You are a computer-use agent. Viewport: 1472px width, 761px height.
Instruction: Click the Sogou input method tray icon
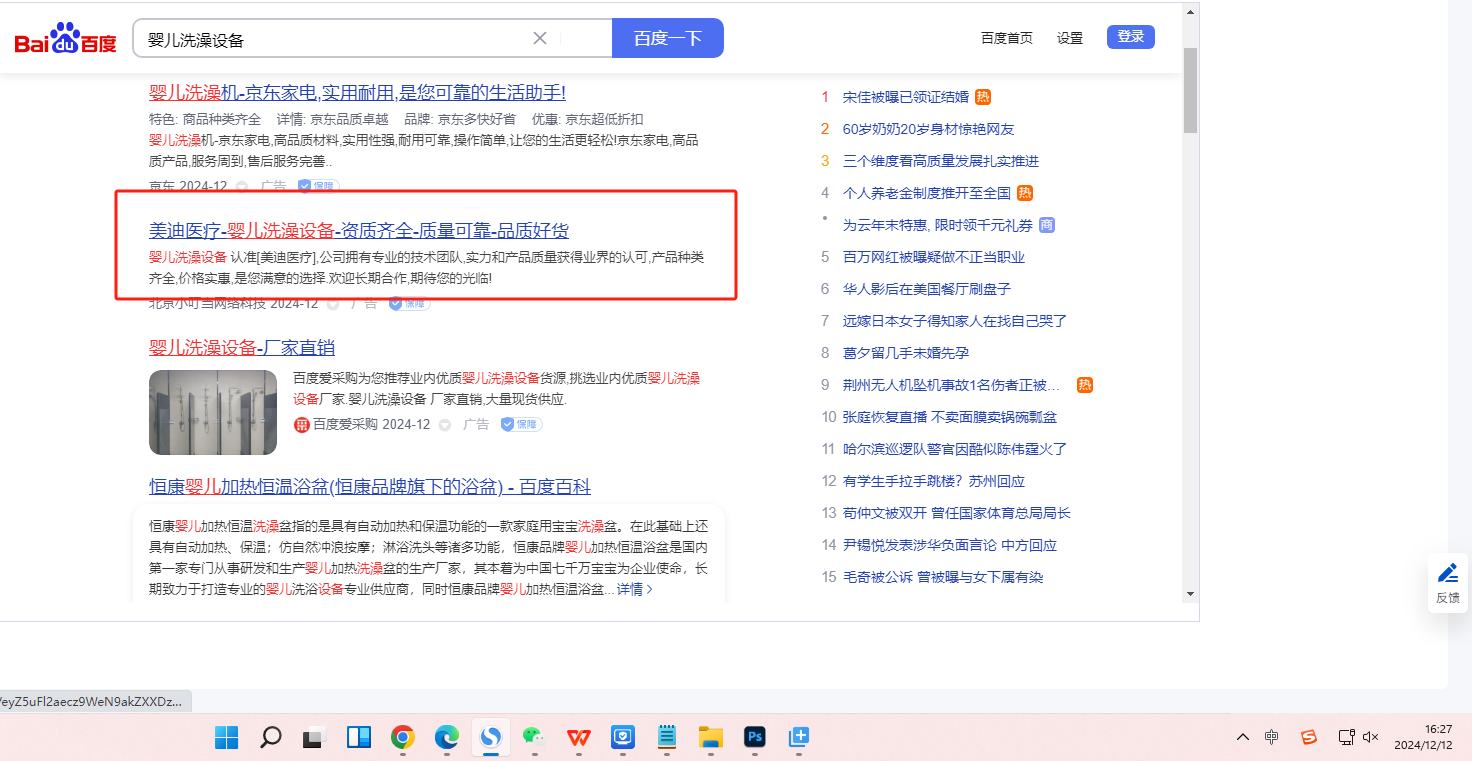coord(1308,737)
